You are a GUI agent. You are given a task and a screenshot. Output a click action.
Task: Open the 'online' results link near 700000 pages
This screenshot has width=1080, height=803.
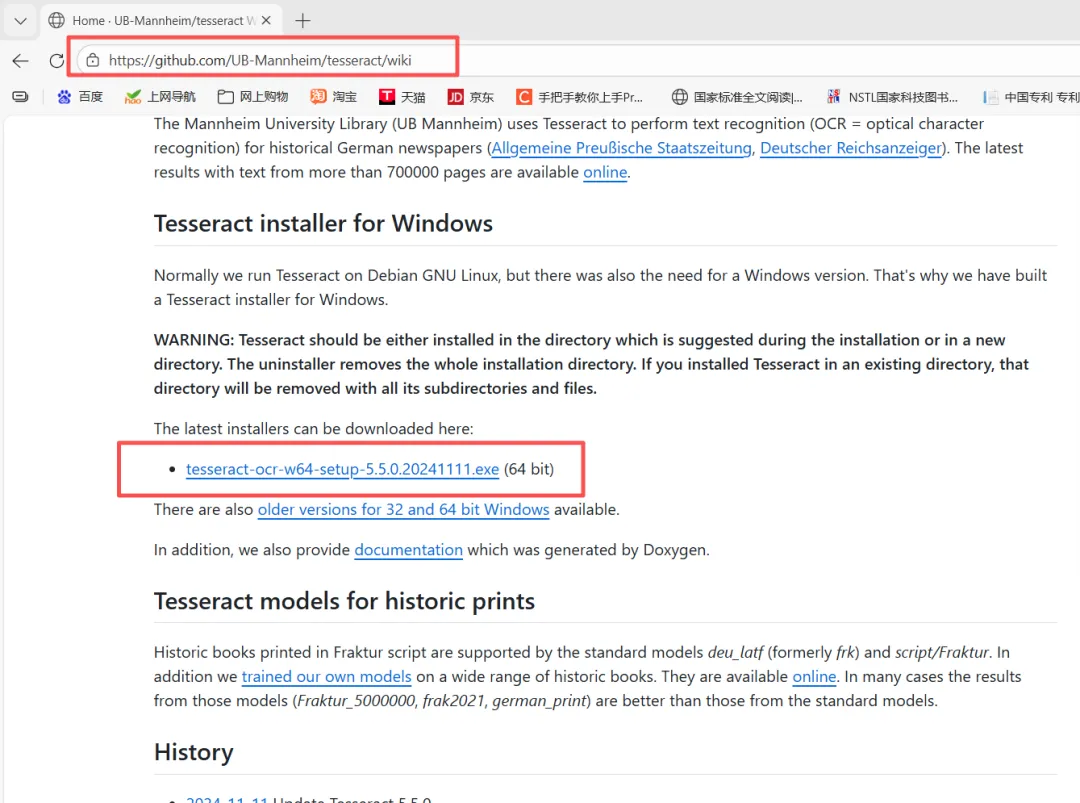pyautogui.click(x=605, y=172)
